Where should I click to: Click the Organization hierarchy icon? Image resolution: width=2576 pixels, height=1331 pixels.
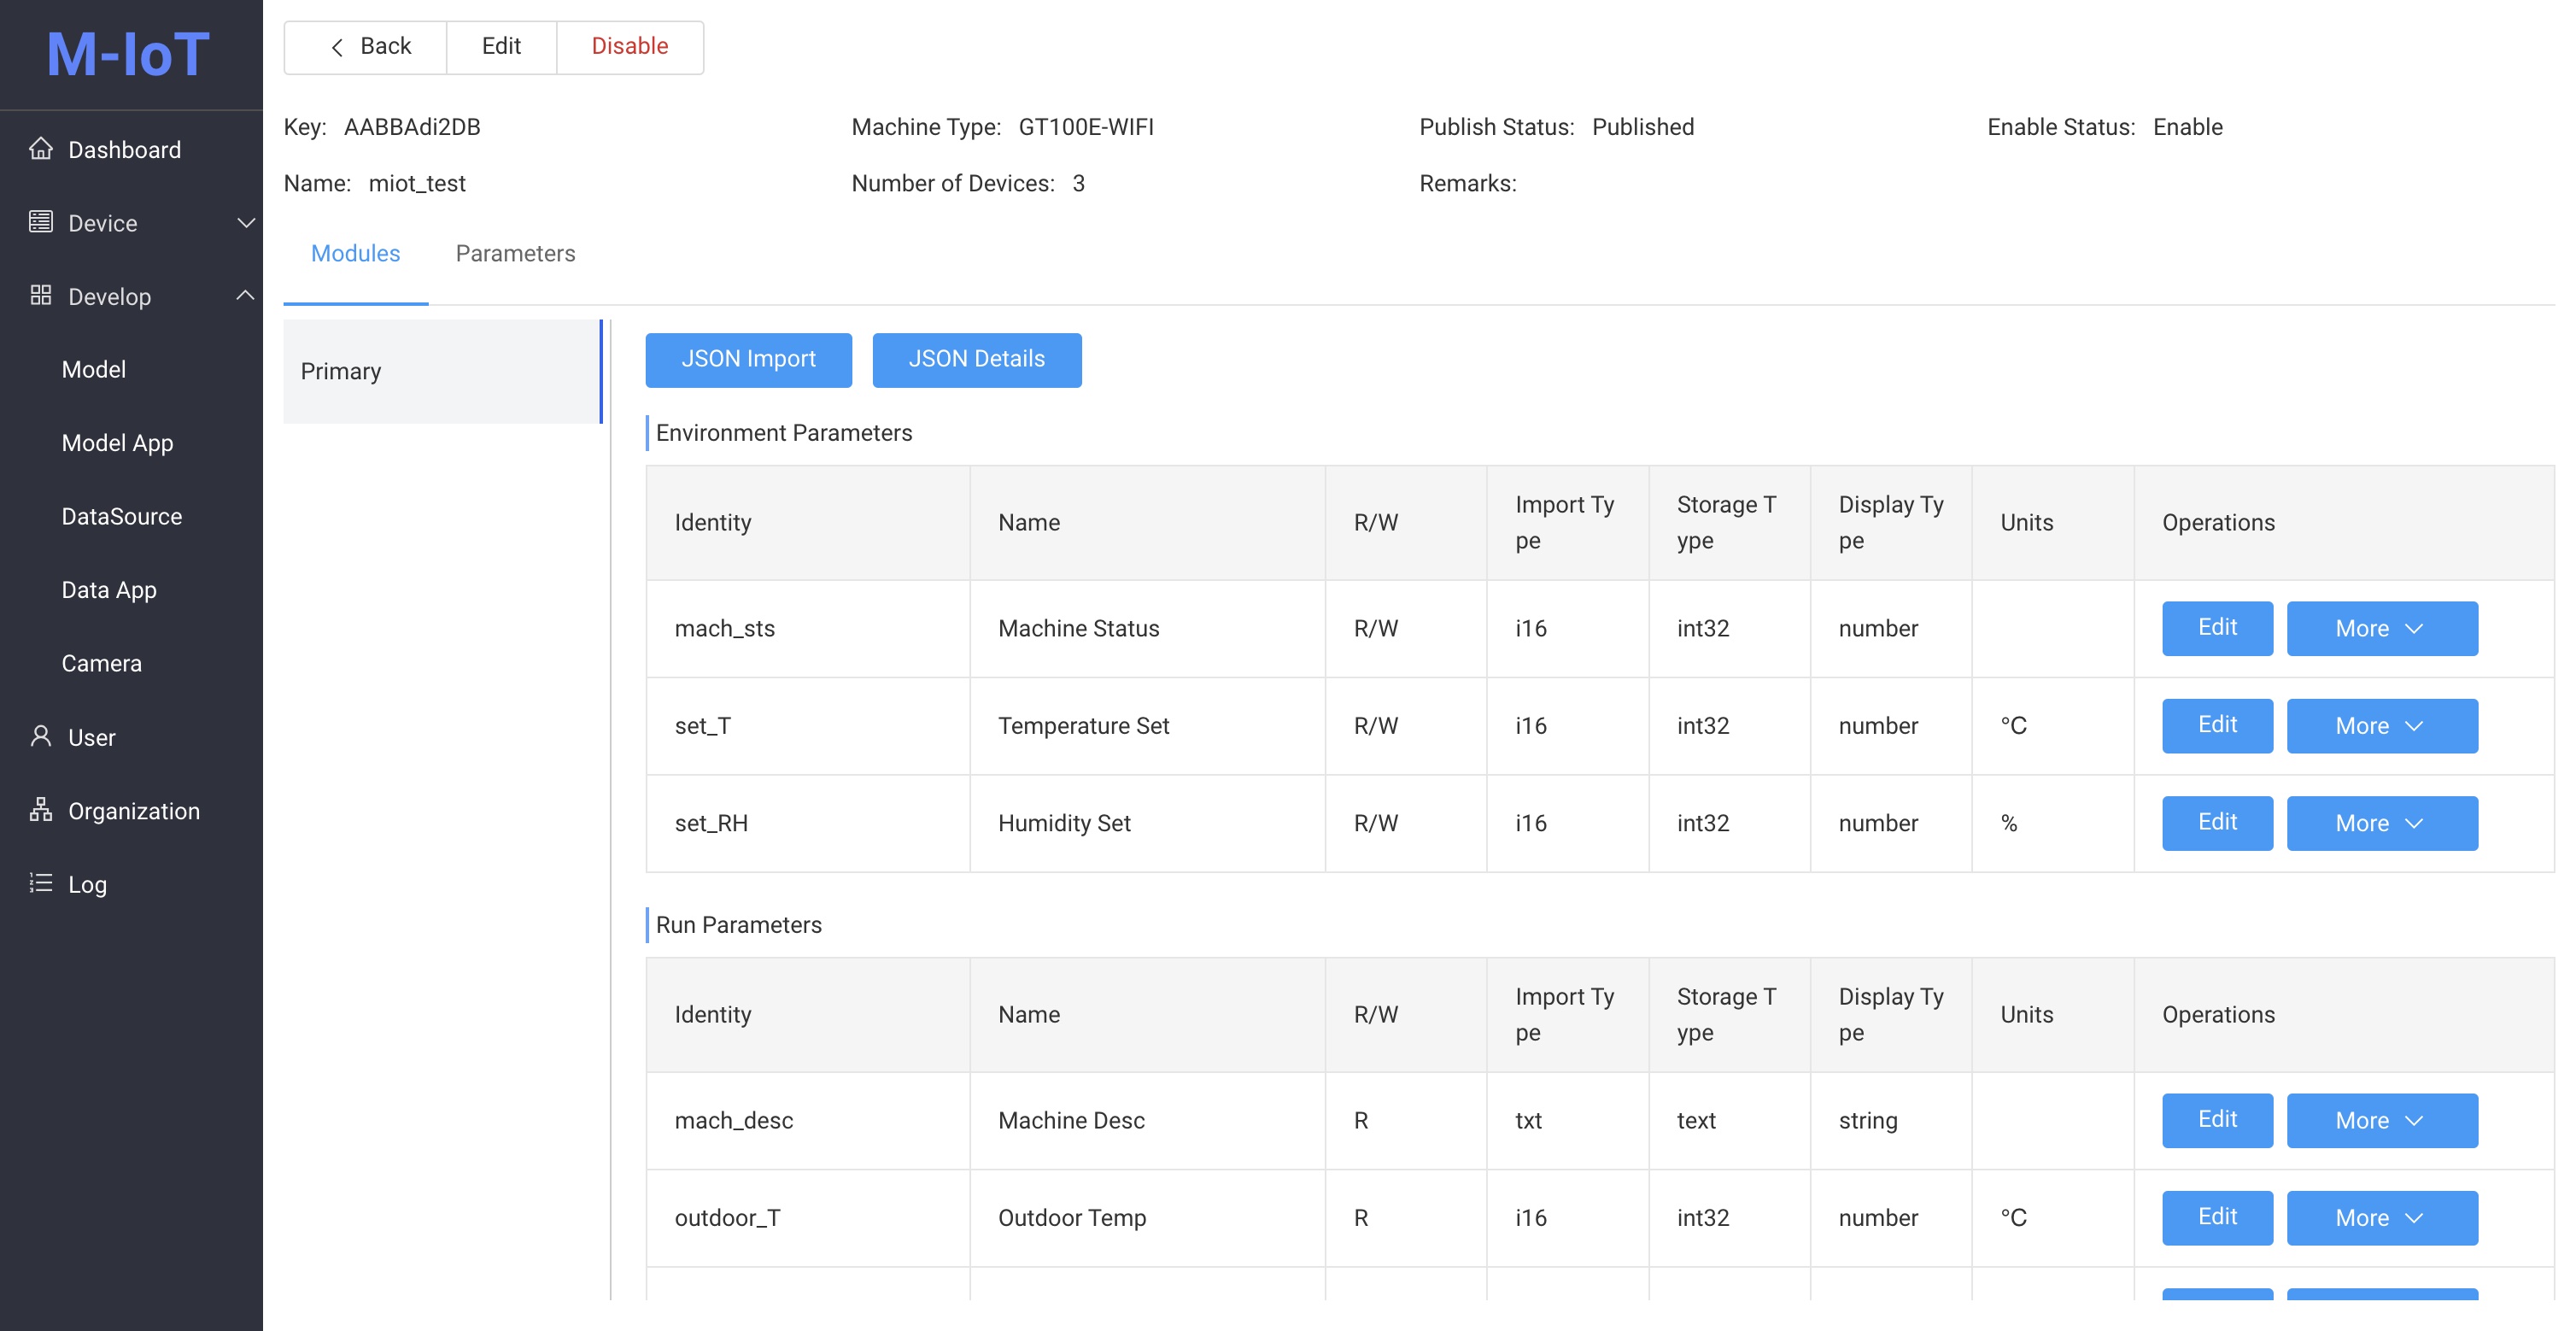(x=41, y=810)
